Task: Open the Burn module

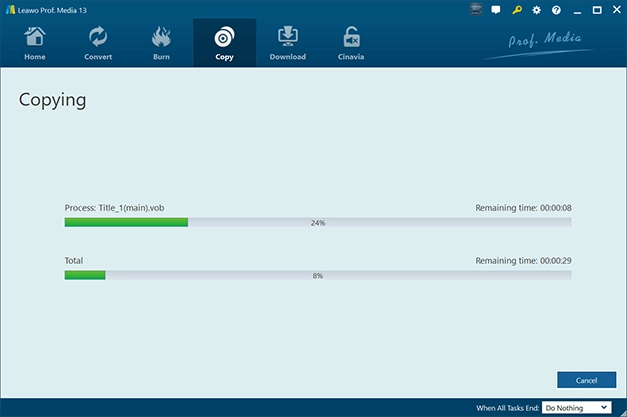Action: coord(161,43)
